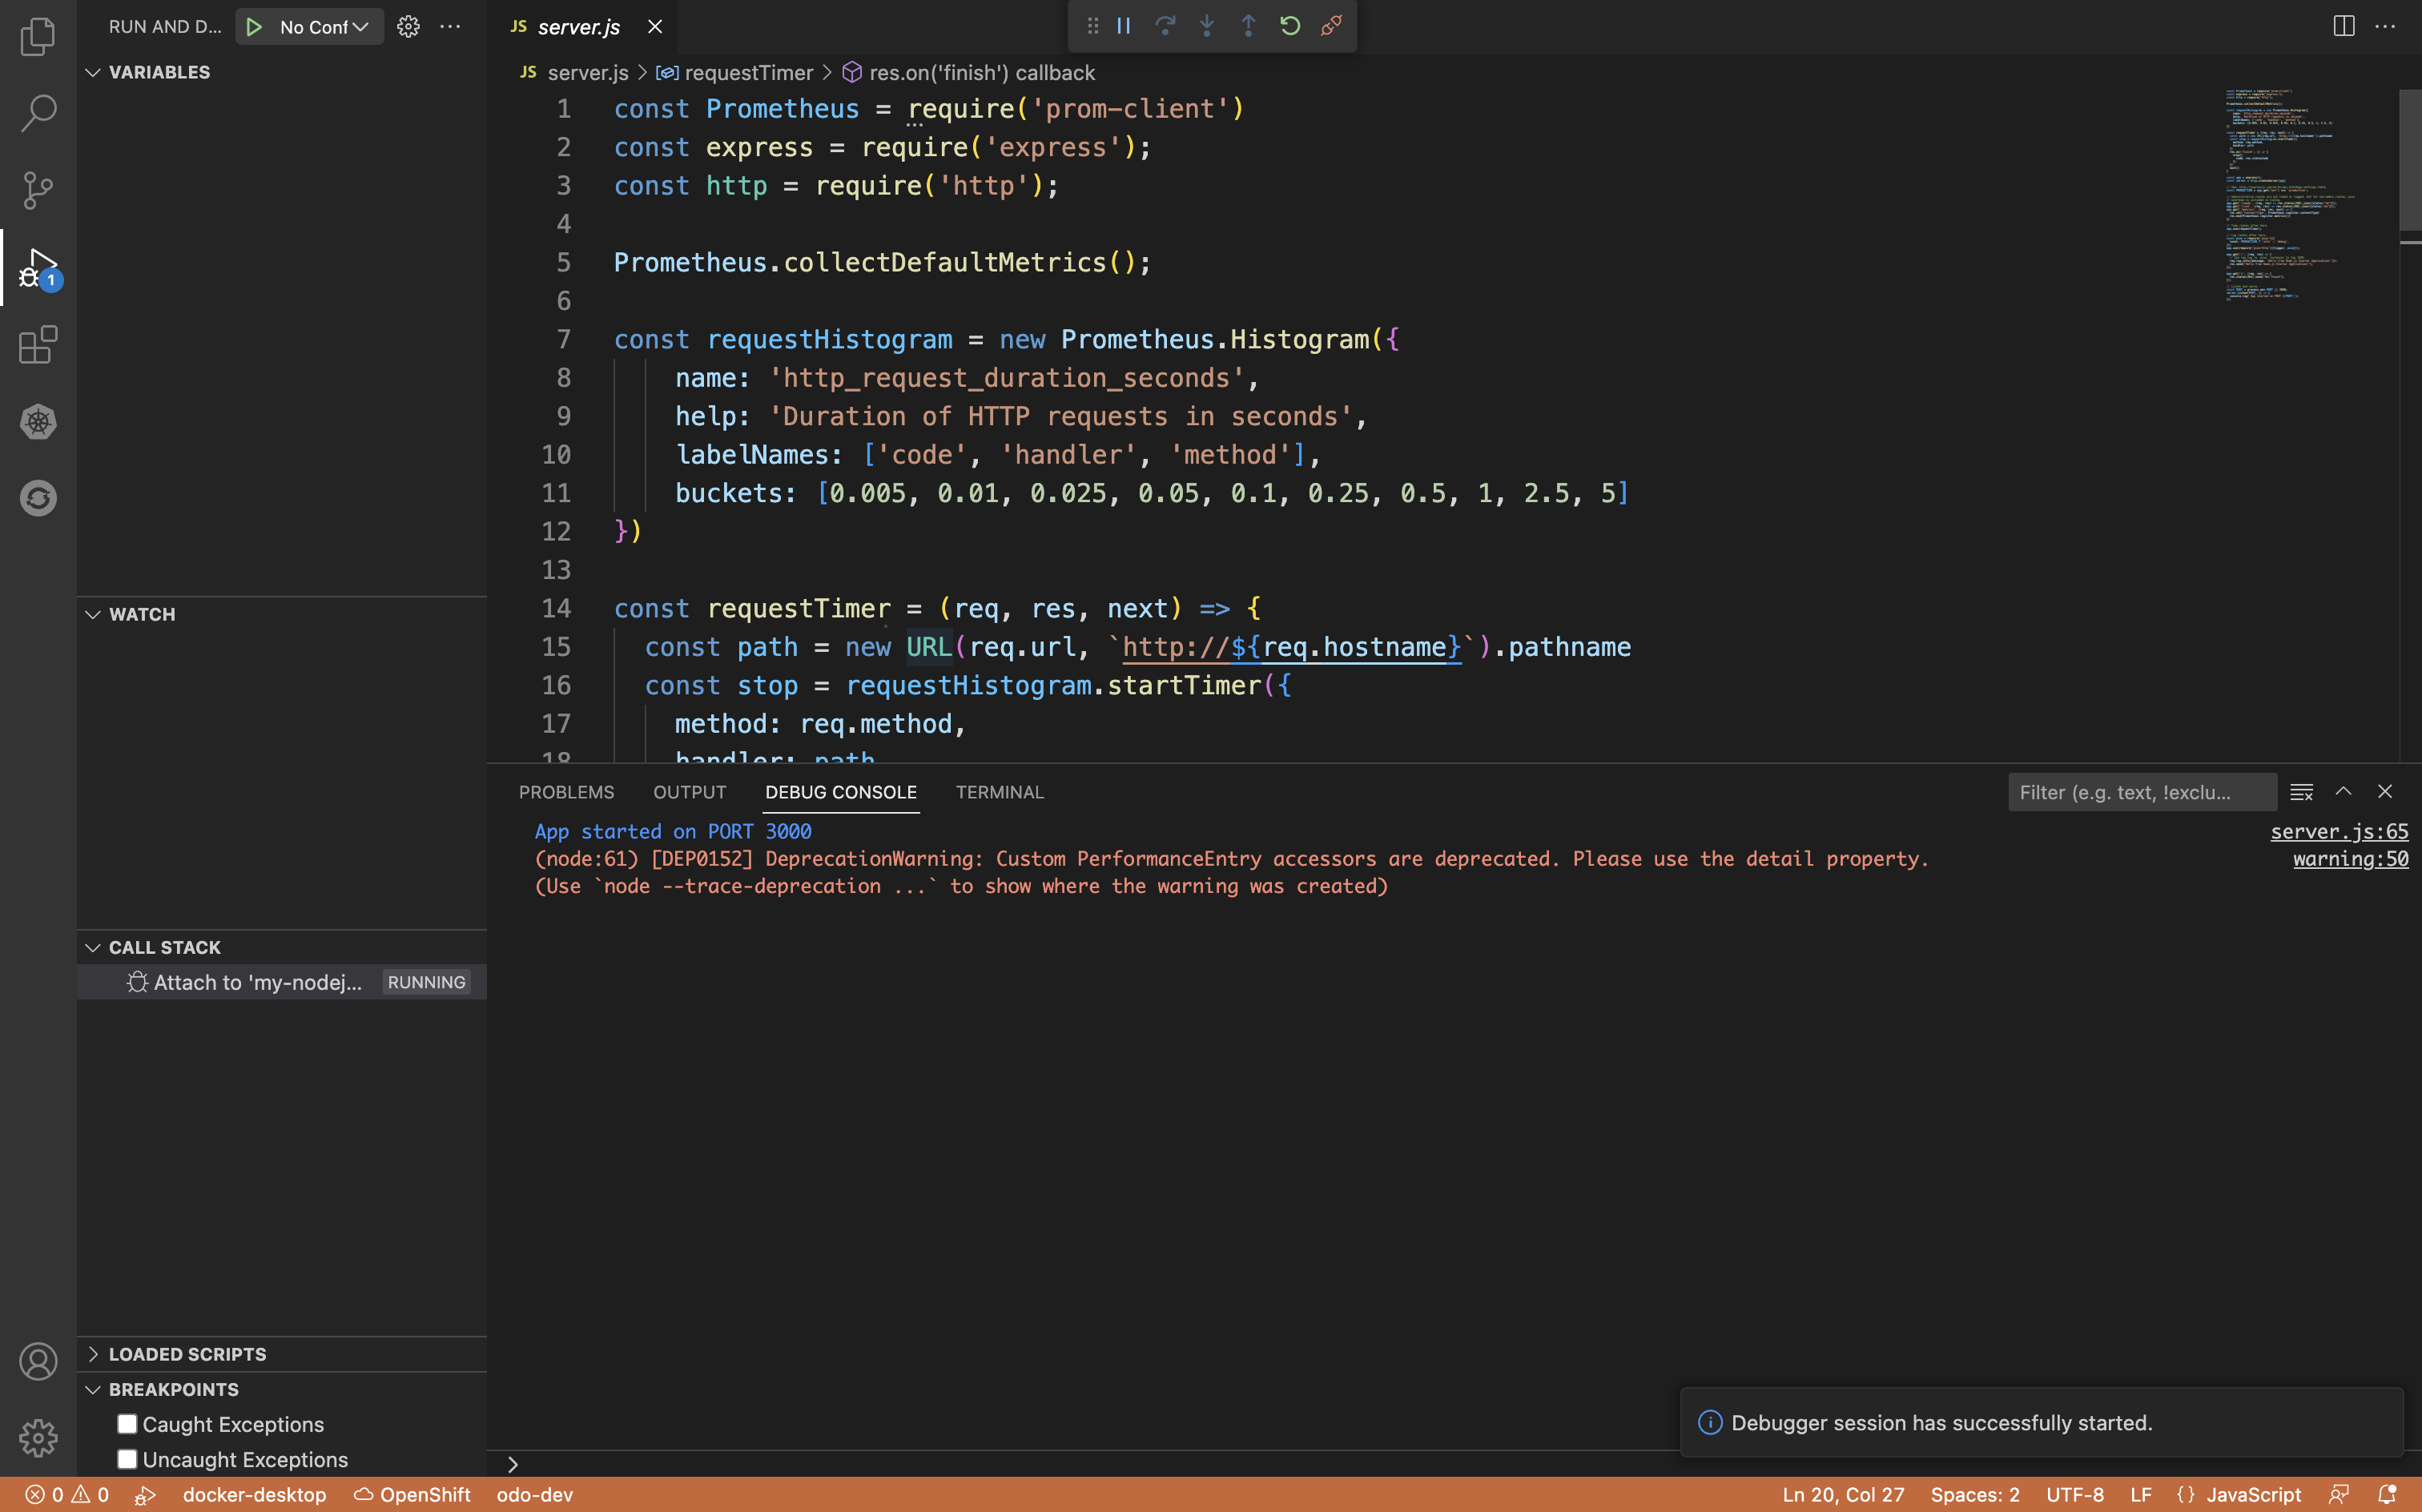Toggle the Caught Exceptions checkbox
2422x1512 pixels.
pos(127,1425)
